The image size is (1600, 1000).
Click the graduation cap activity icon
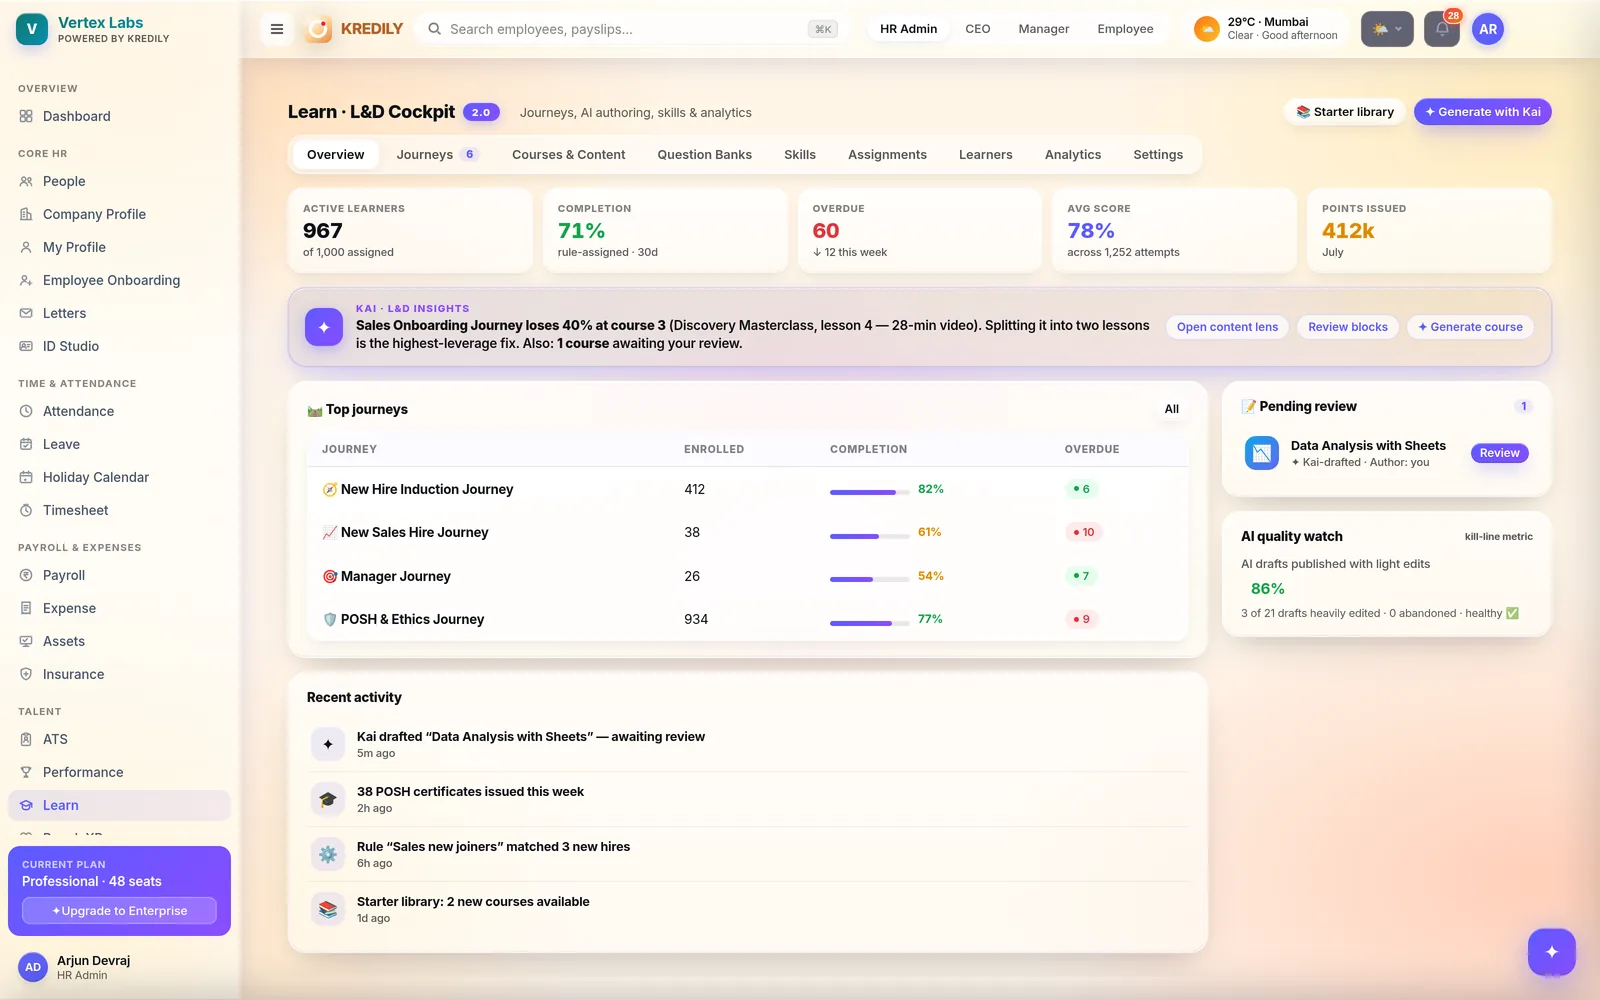pos(327,799)
